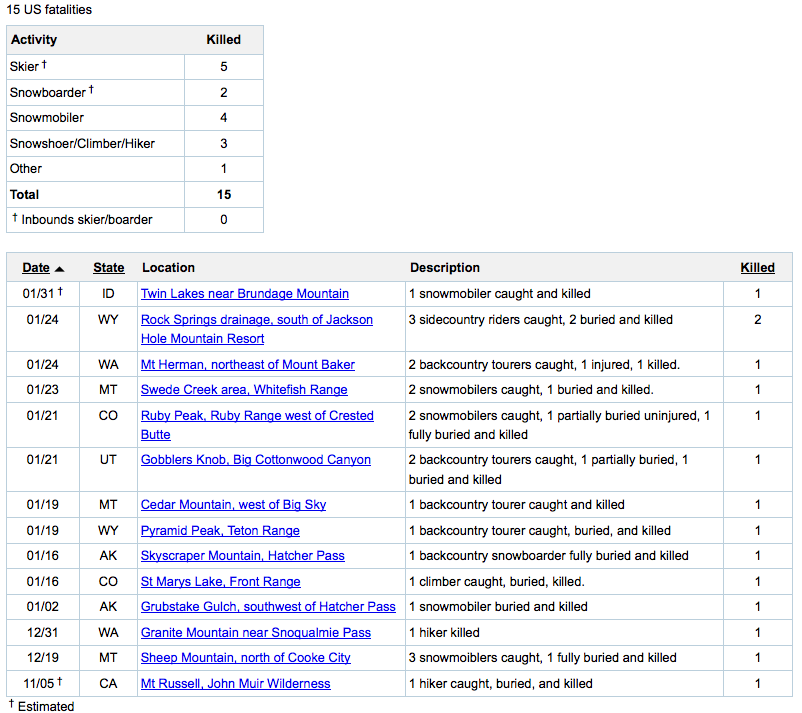
Task: Click '1 hiker caught, buried, and killed' description
Action: coord(501,684)
